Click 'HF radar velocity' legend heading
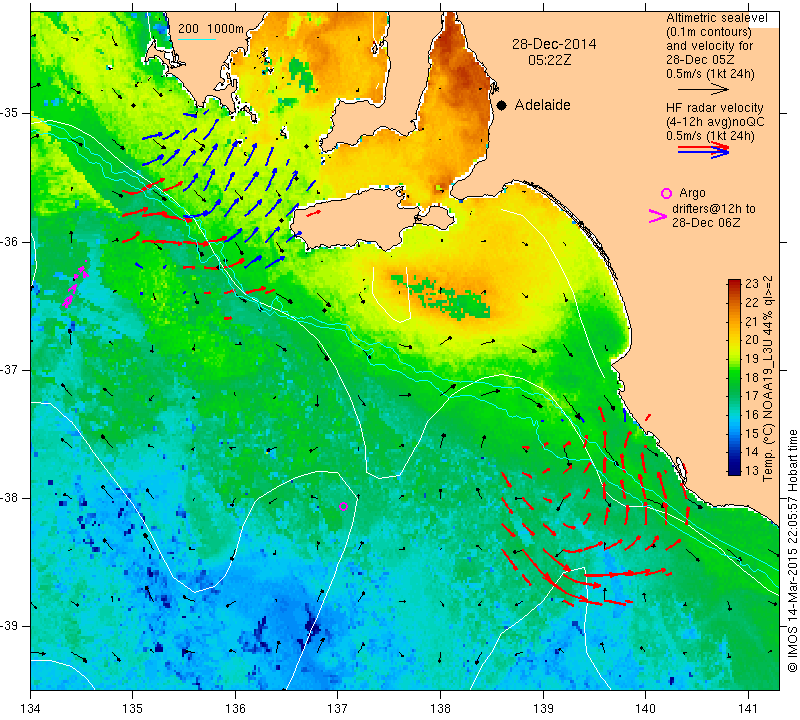The height and width of the screenshot is (720, 800). click(714, 108)
